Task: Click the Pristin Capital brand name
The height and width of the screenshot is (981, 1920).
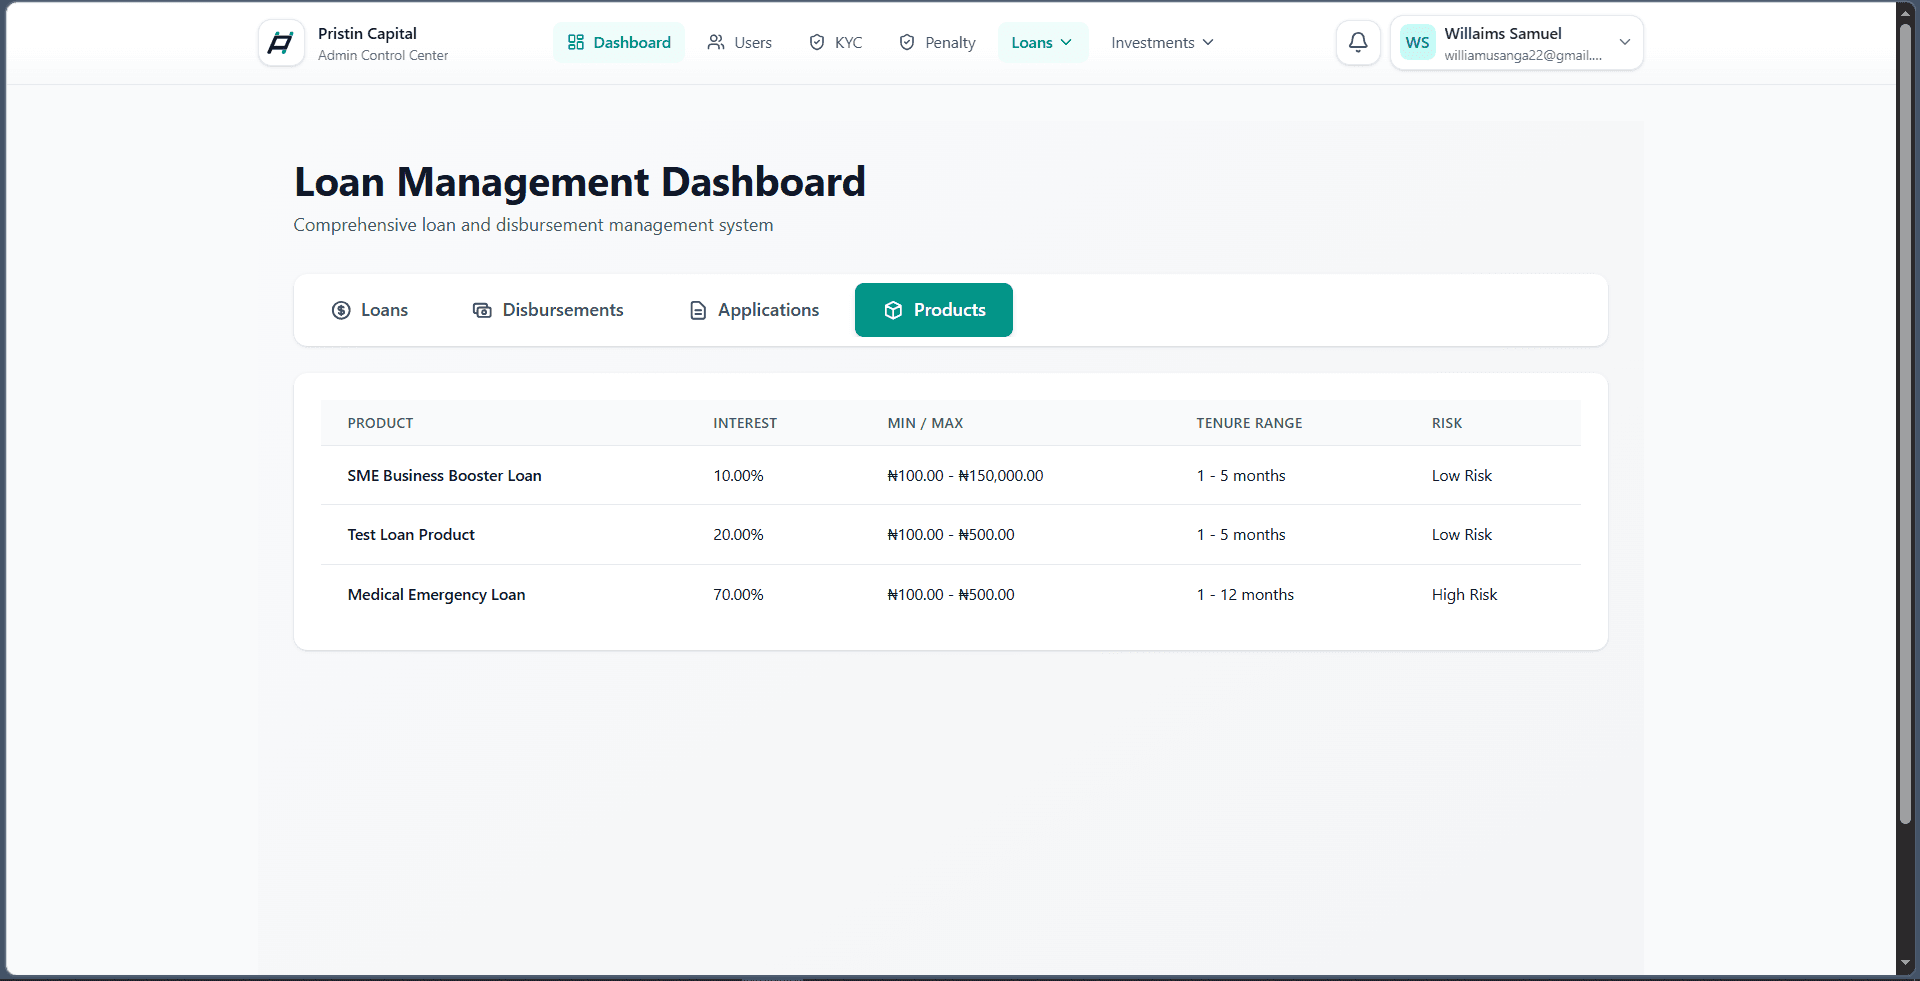Action: (x=367, y=33)
